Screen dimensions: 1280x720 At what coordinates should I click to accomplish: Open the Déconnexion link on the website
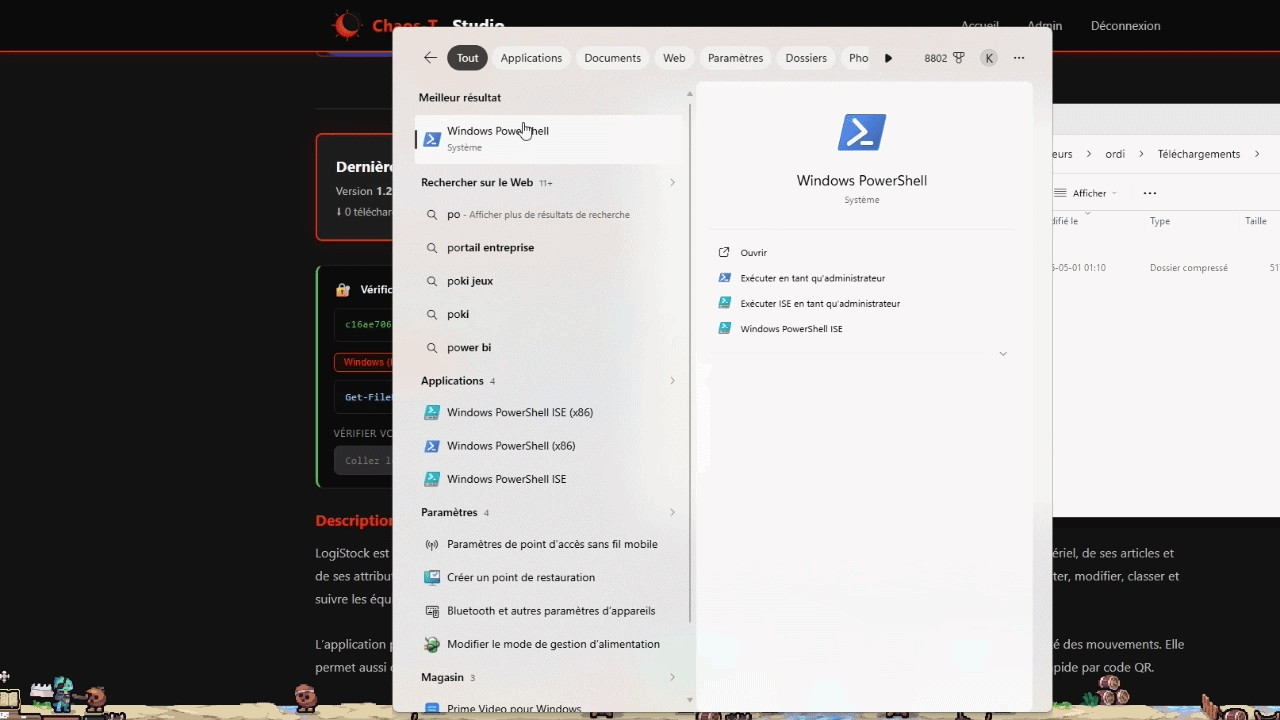tap(1126, 26)
